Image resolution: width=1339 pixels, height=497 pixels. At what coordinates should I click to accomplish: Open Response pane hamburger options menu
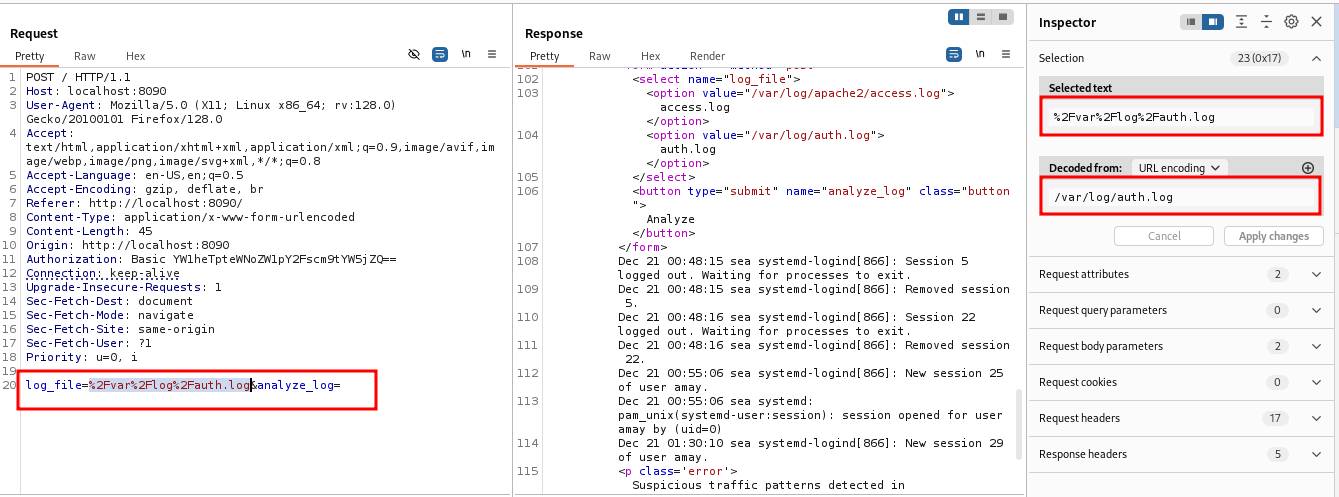(1005, 55)
